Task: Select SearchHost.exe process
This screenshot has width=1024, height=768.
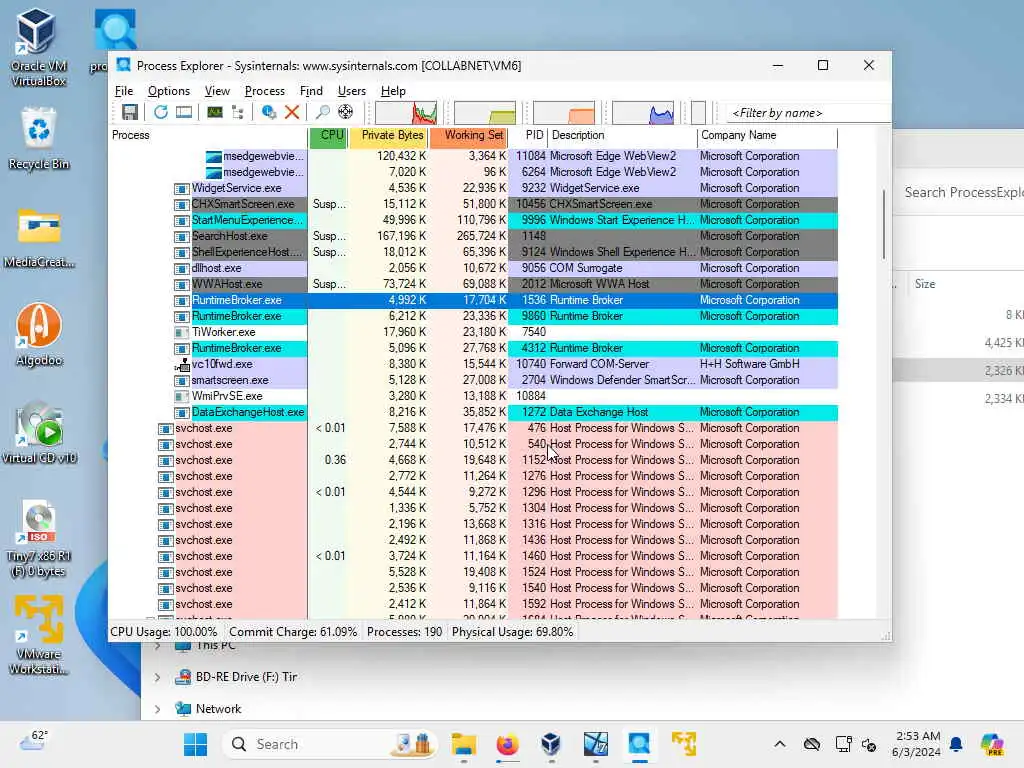Action: coord(473,236)
